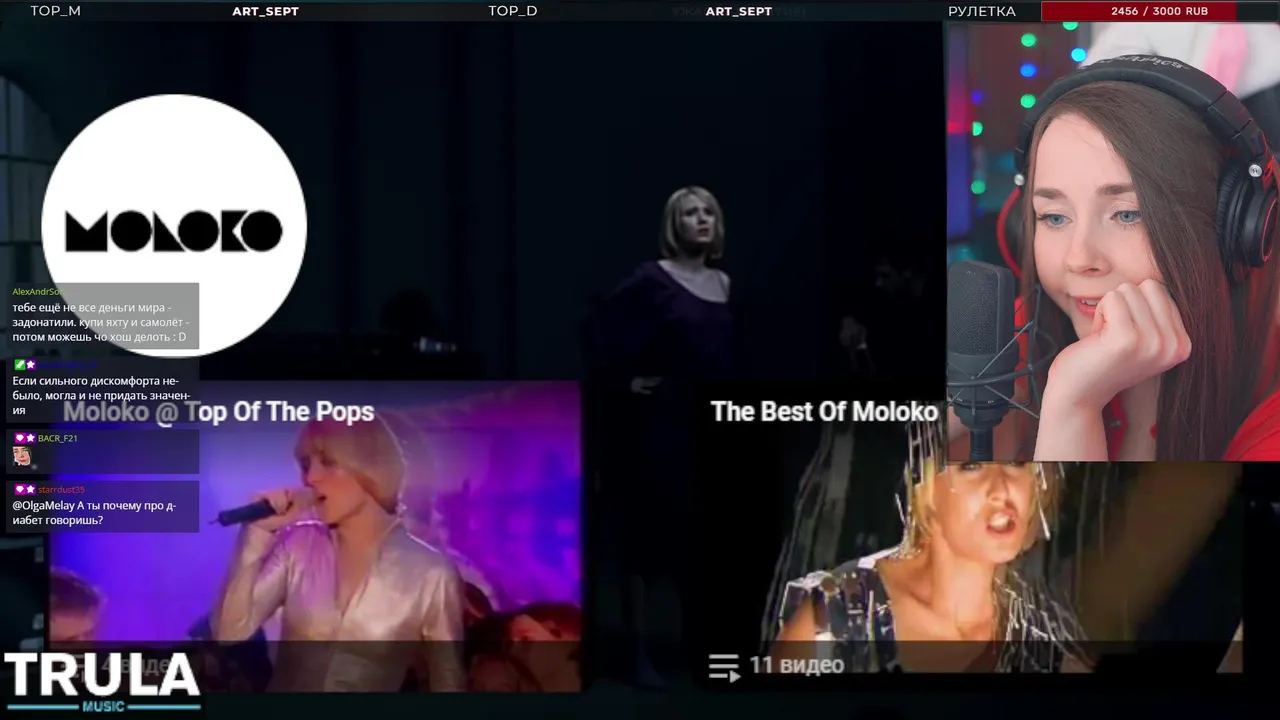The width and height of the screenshot is (1280, 720).
Task: Select the Top Of The Pops video thumbnail
Action: 315,535
